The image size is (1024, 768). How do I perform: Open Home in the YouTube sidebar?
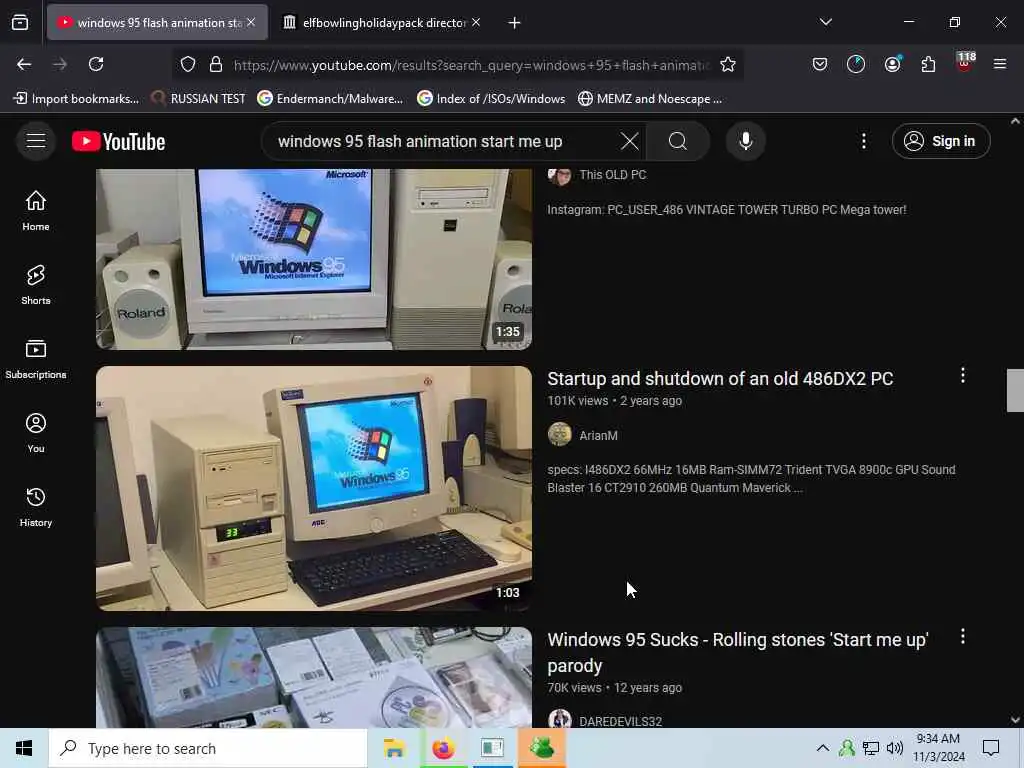pos(36,210)
